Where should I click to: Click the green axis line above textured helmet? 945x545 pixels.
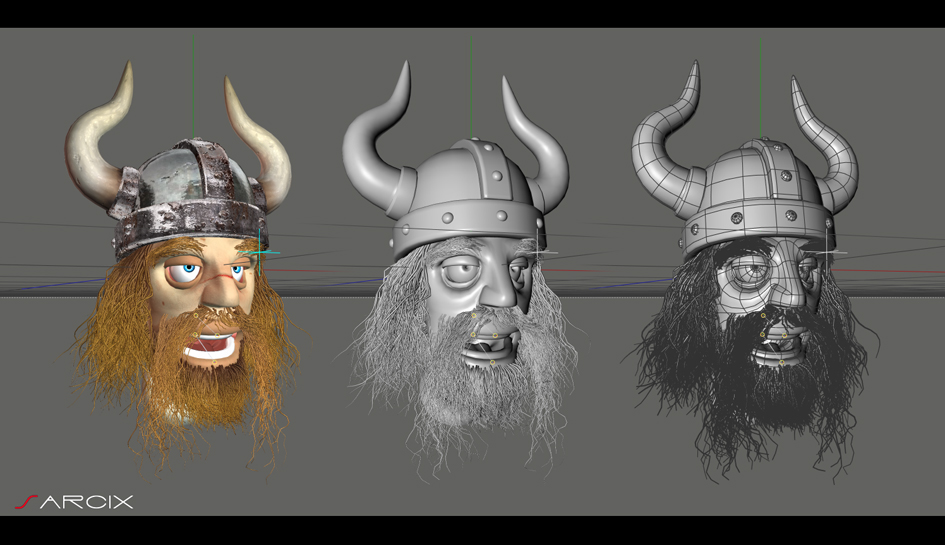coord(193,86)
